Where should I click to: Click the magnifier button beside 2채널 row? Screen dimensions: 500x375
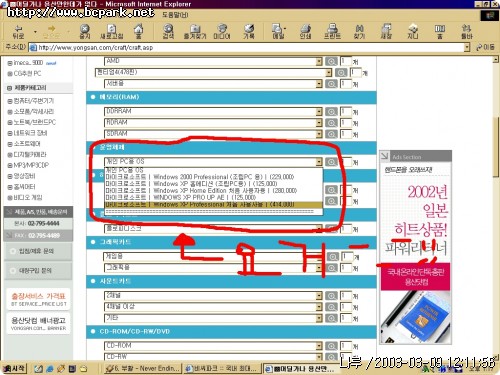pyautogui.click(x=331, y=296)
